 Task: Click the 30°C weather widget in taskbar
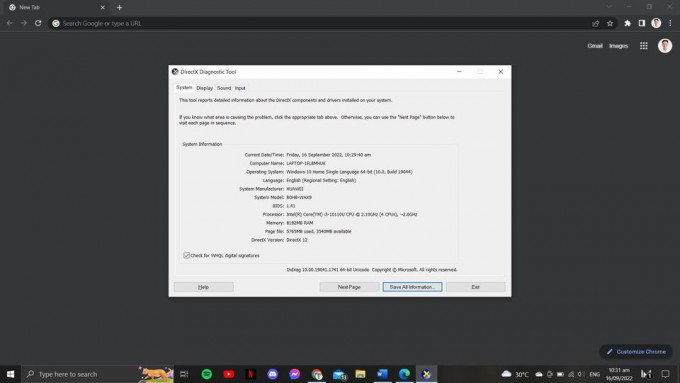[515, 374]
